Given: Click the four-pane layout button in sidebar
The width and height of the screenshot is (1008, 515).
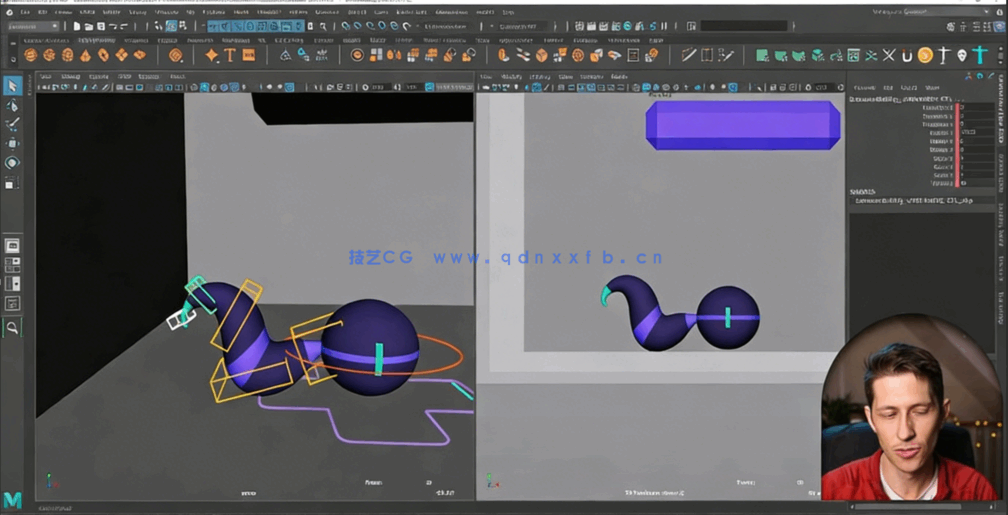Looking at the screenshot, I should click(x=12, y=265).
